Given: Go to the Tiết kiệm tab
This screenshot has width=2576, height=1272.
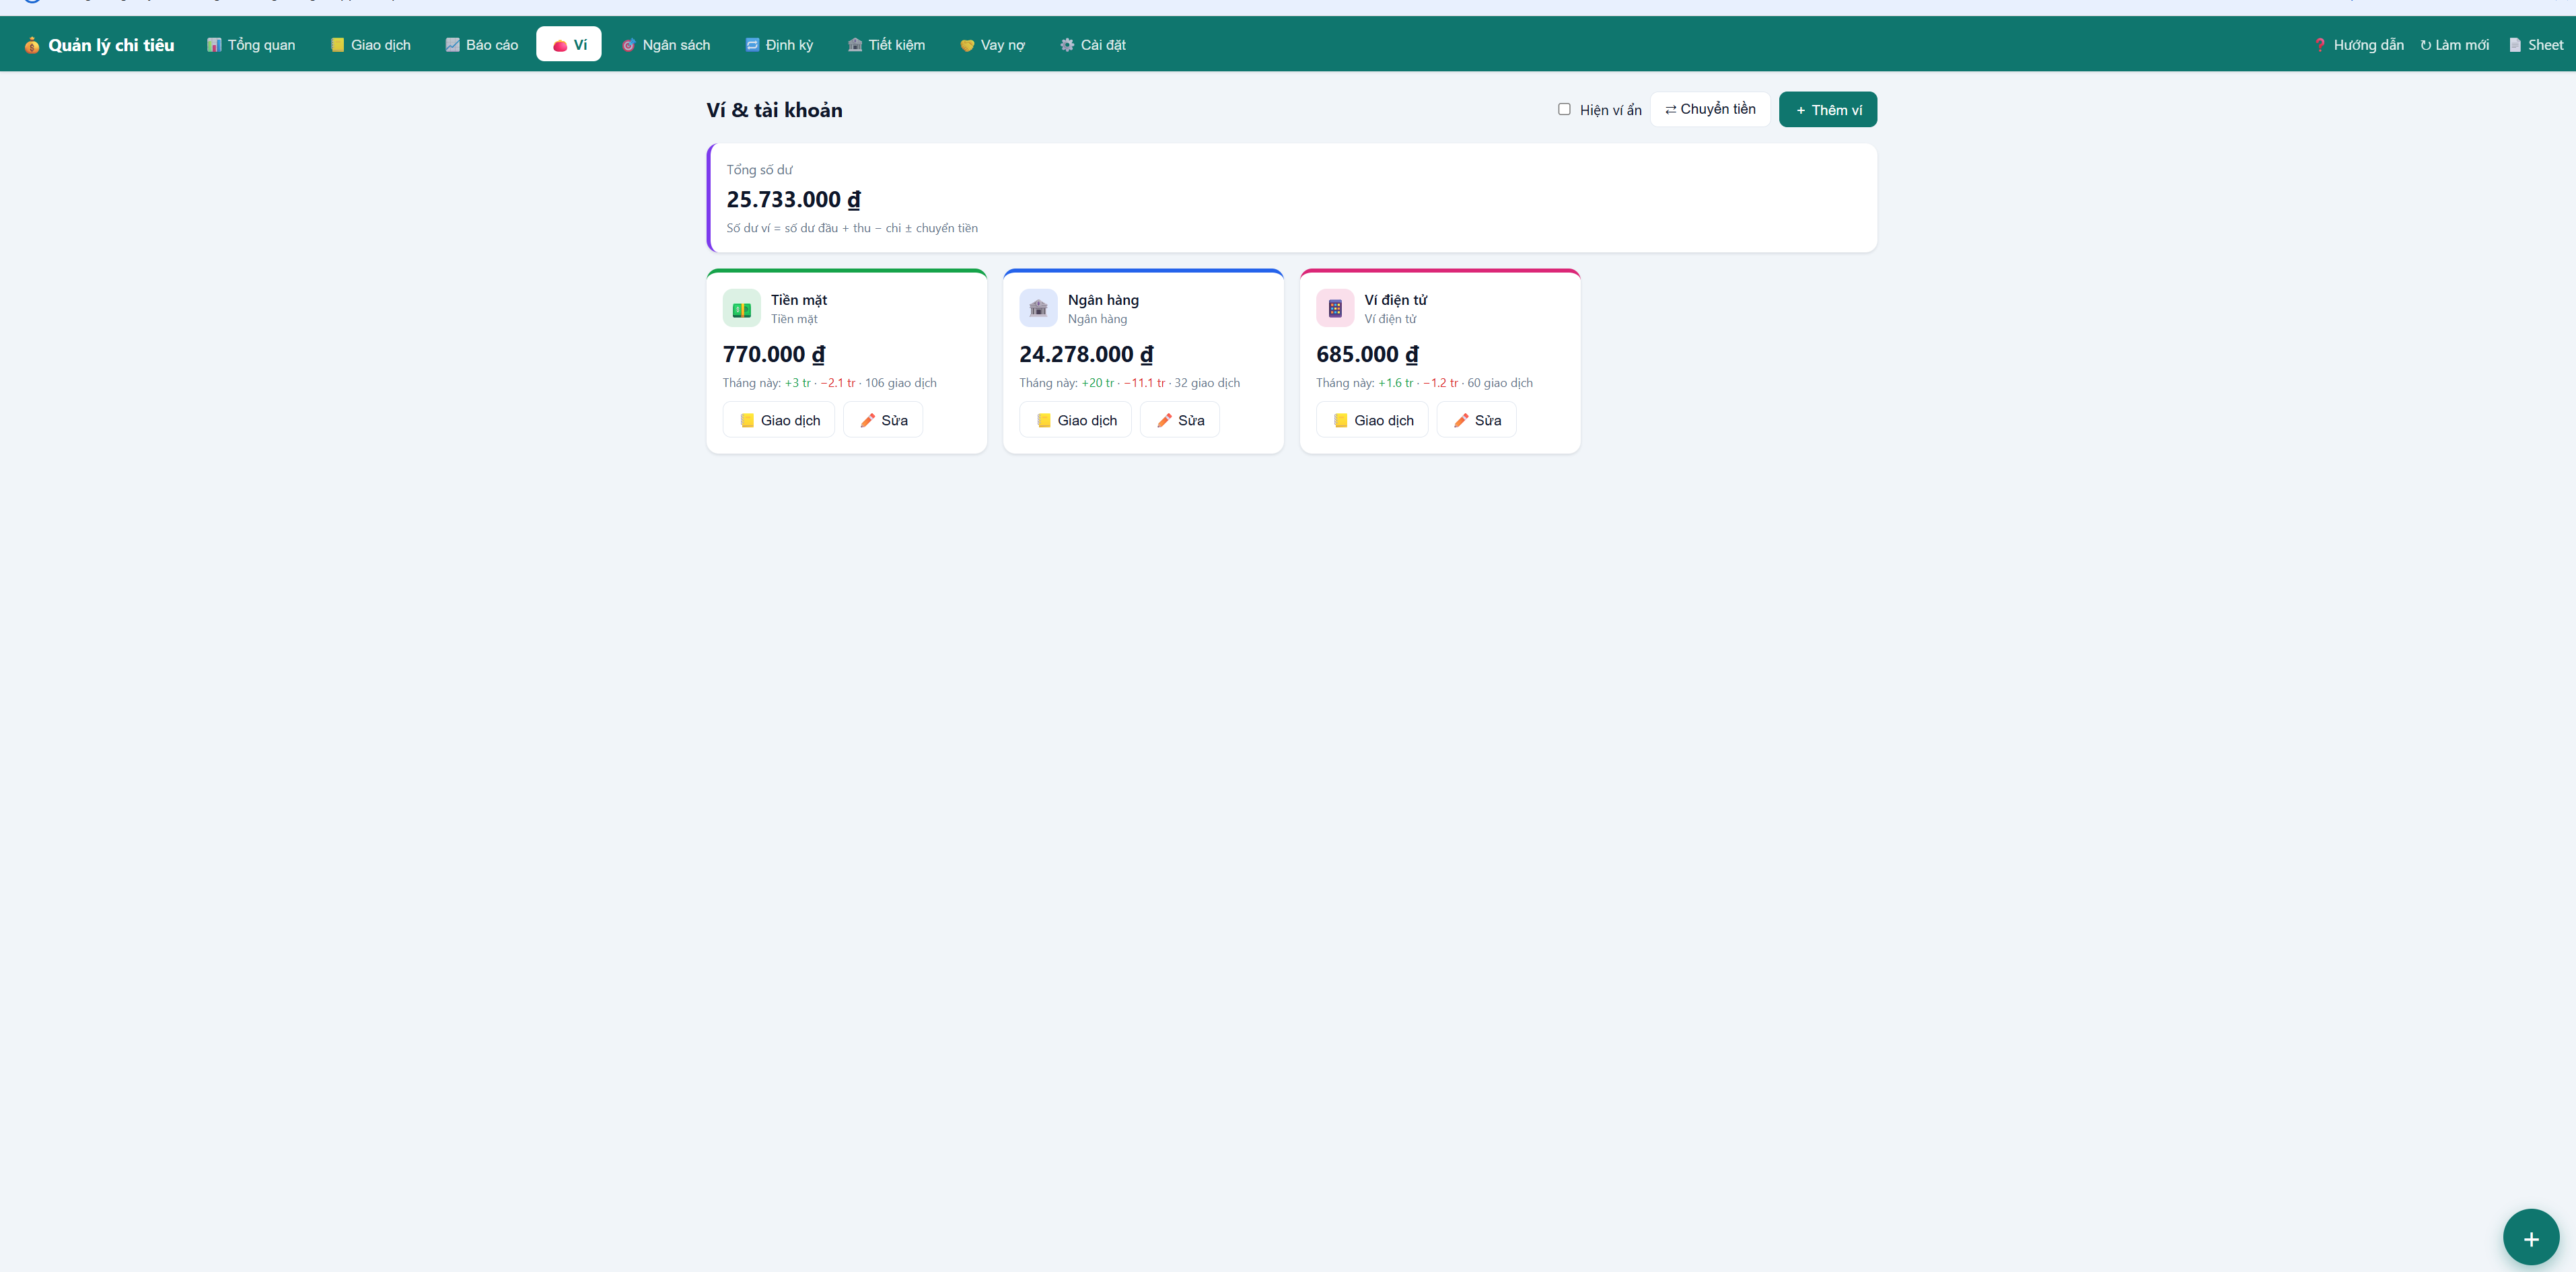Looking at the screenshot, I should coord(886,44).
